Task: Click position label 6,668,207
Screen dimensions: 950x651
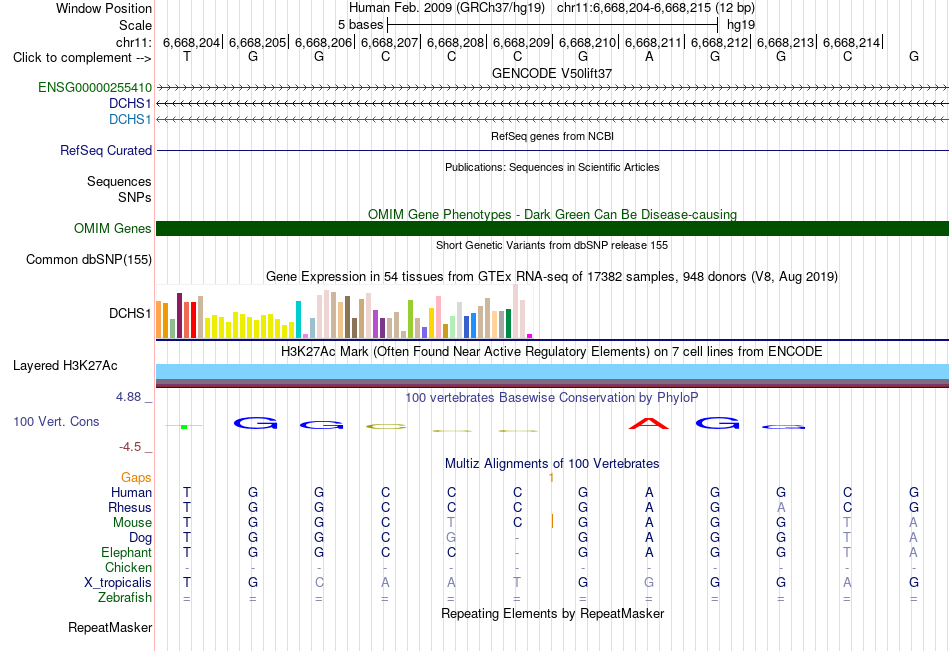Action: click(390, 42)
